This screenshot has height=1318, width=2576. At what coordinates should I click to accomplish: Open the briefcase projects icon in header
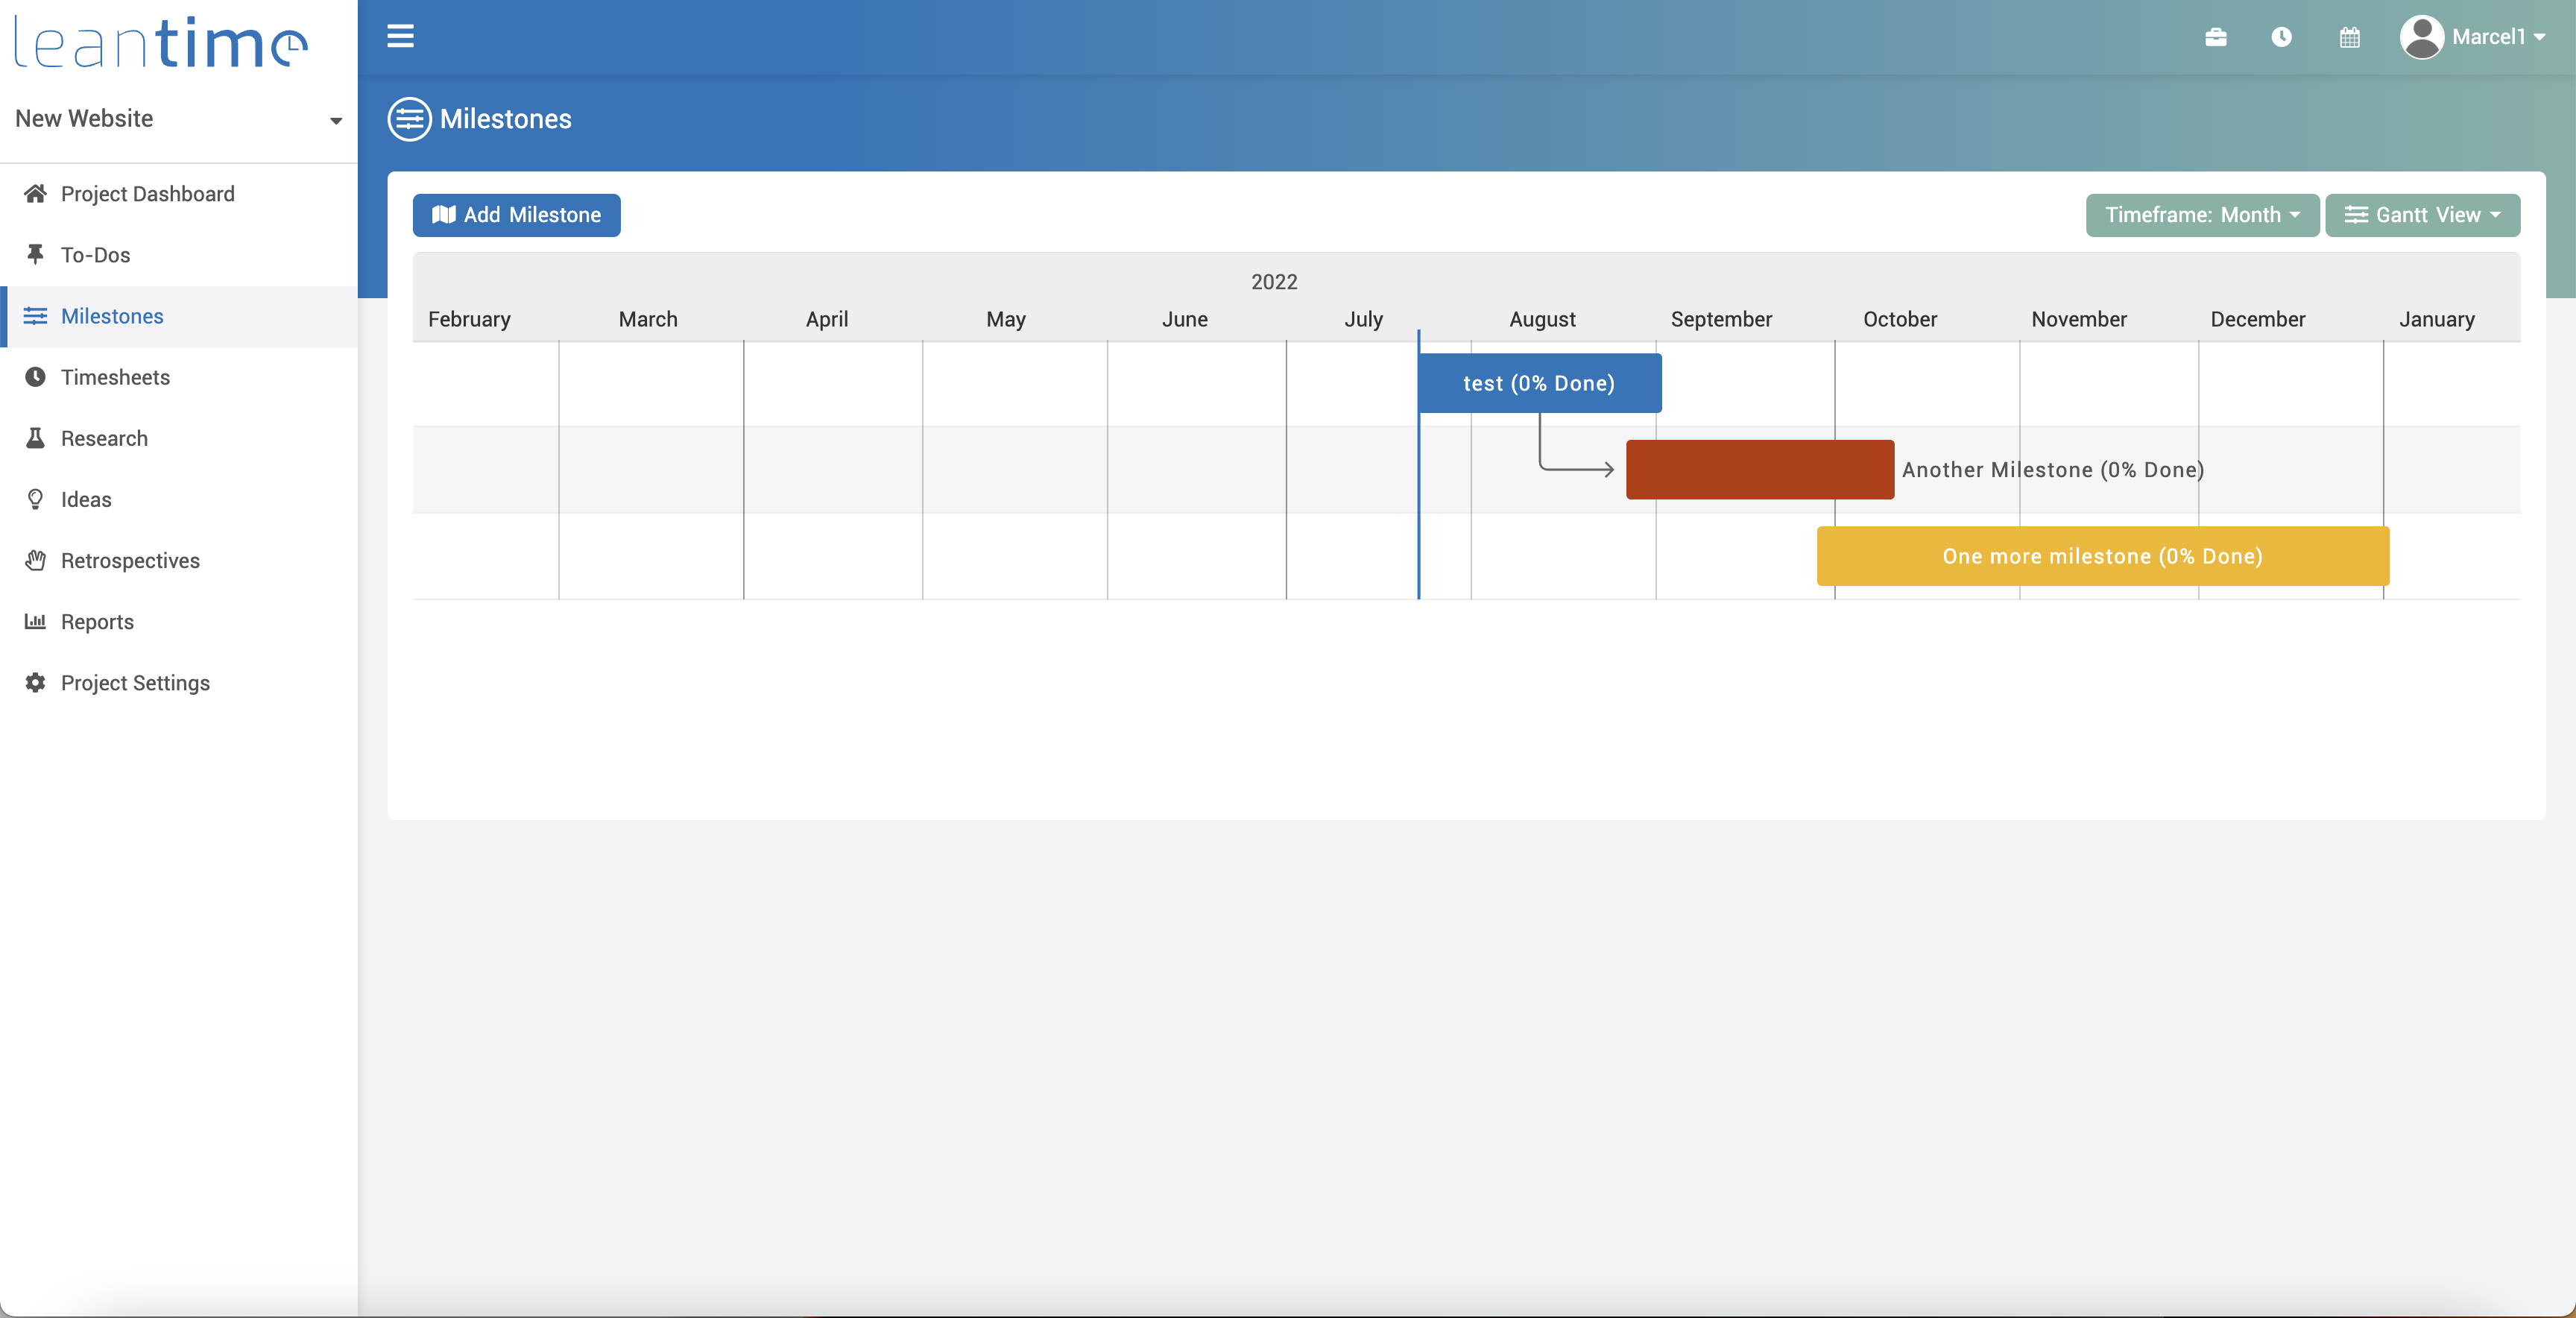click(x=2215, y=37)
